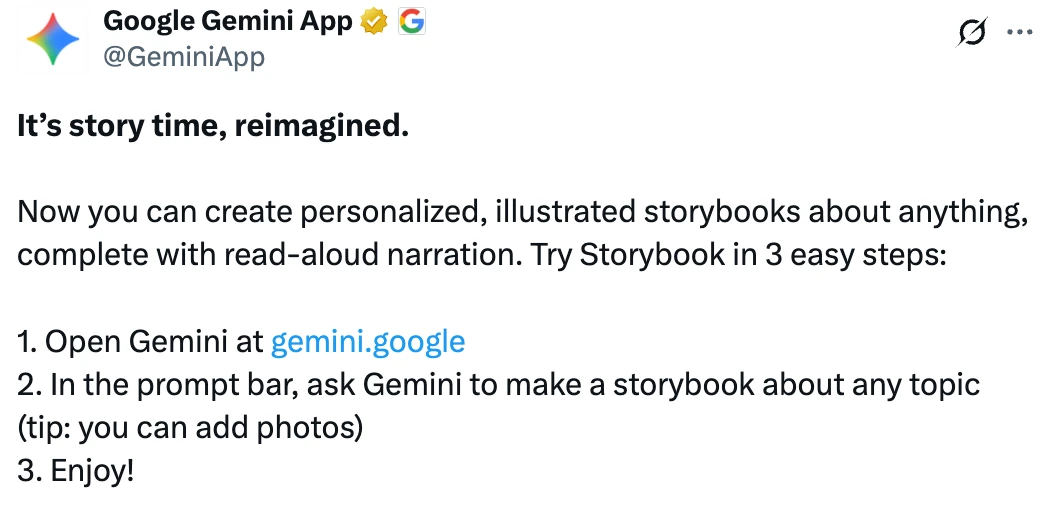Click the '(tip: you can add photos)' line
This screenshot has width=1048, height=508.
[x=189, y=427]
